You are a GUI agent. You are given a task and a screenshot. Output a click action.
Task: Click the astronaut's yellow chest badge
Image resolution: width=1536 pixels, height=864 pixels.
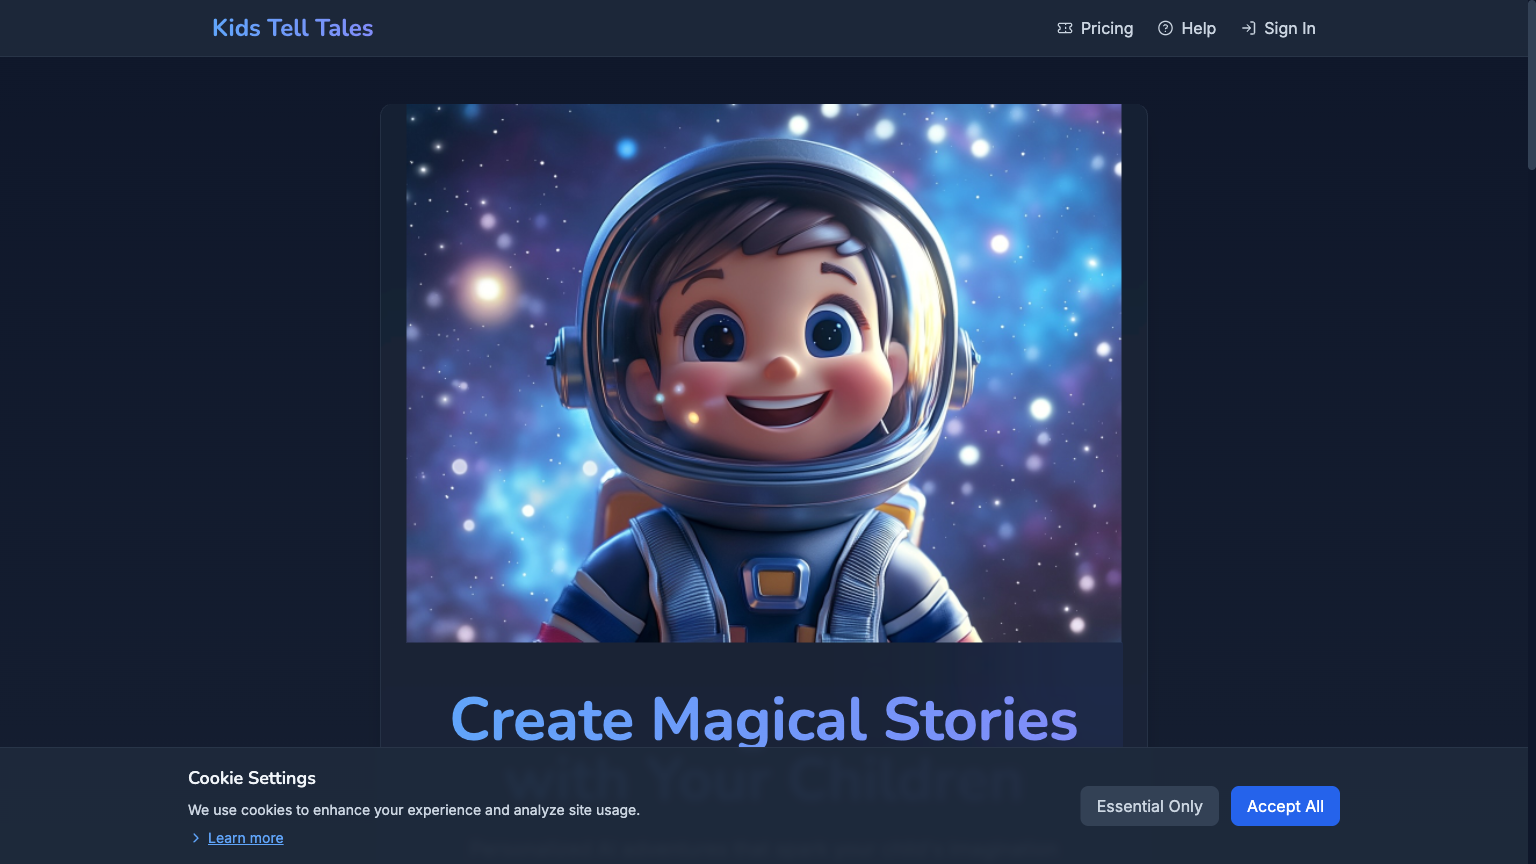click(x=775, y=582)
